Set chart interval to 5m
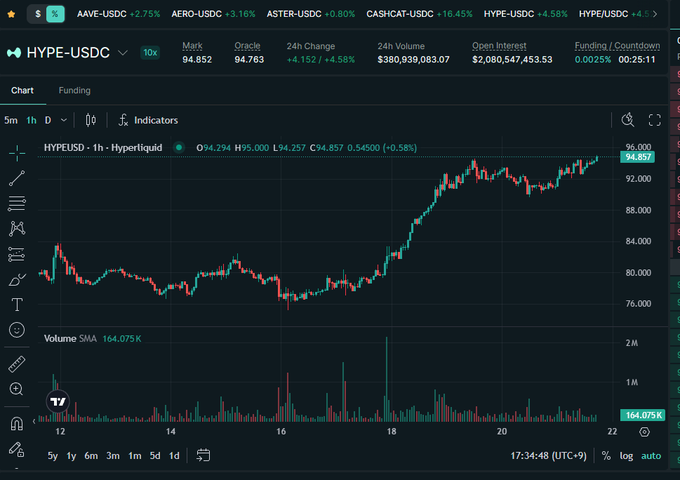This screenshot has height=480, width=680. pyautogui.click(x=11, y=120)
